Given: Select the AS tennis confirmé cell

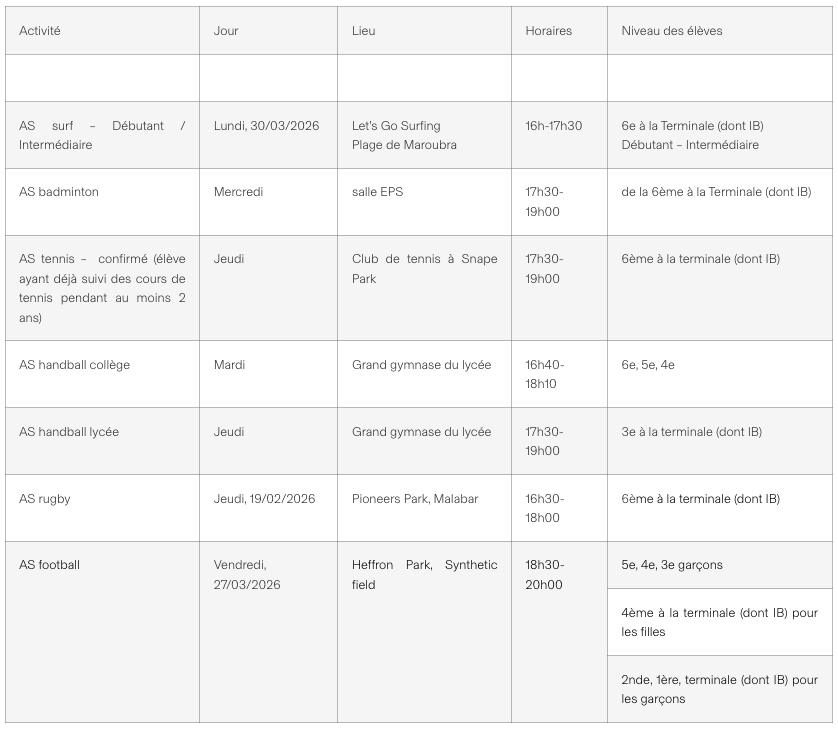Looking at the screenshot, I should [102, 288].
